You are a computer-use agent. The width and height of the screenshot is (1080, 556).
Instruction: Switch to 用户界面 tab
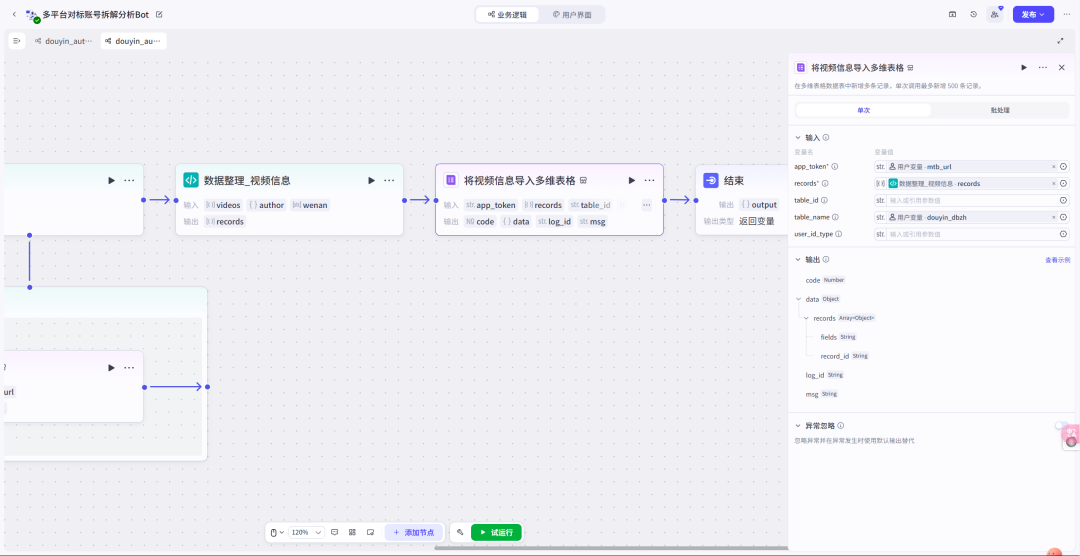pos(572,14)
